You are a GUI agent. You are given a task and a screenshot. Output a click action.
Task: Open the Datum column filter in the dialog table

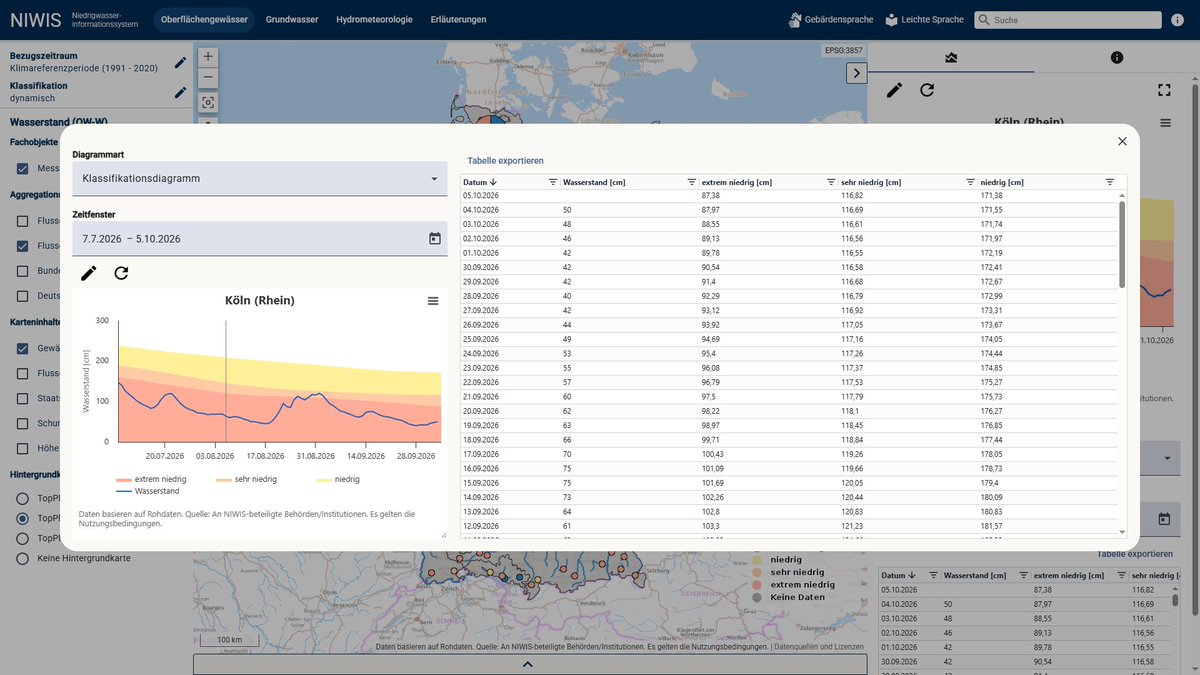tap(553, 182)
